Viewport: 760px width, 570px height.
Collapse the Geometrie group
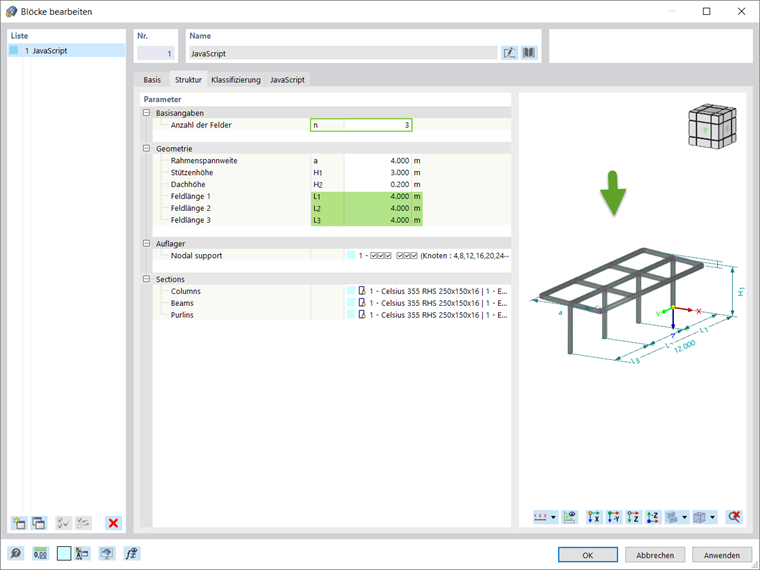click(x=146, y=148)
